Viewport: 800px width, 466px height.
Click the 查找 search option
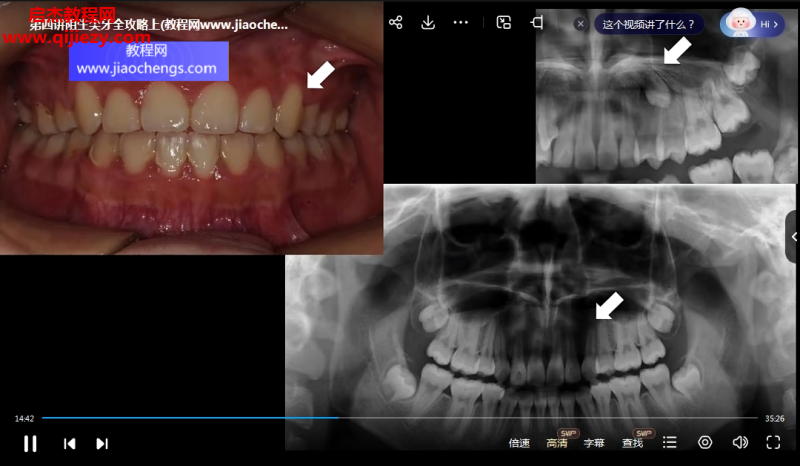pyautogui.click(x=632, y=443)
